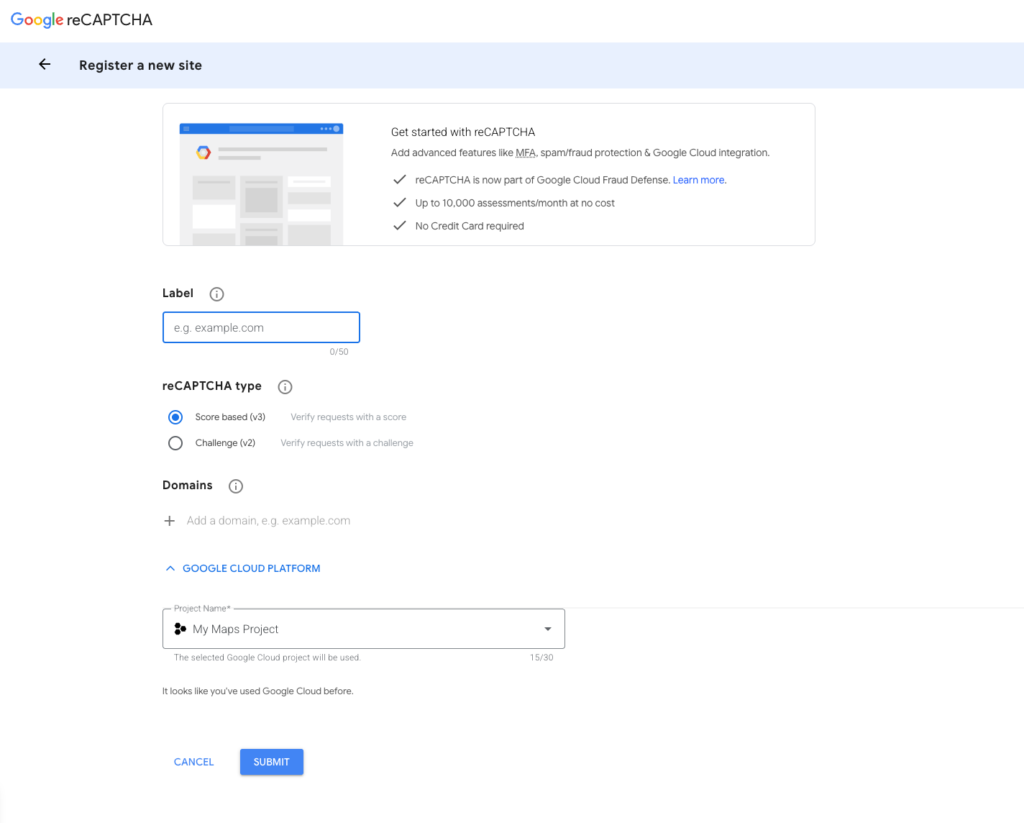Submit the new site registration
The width and height of the screenshot is (1024, 823).
coord(272,762)
